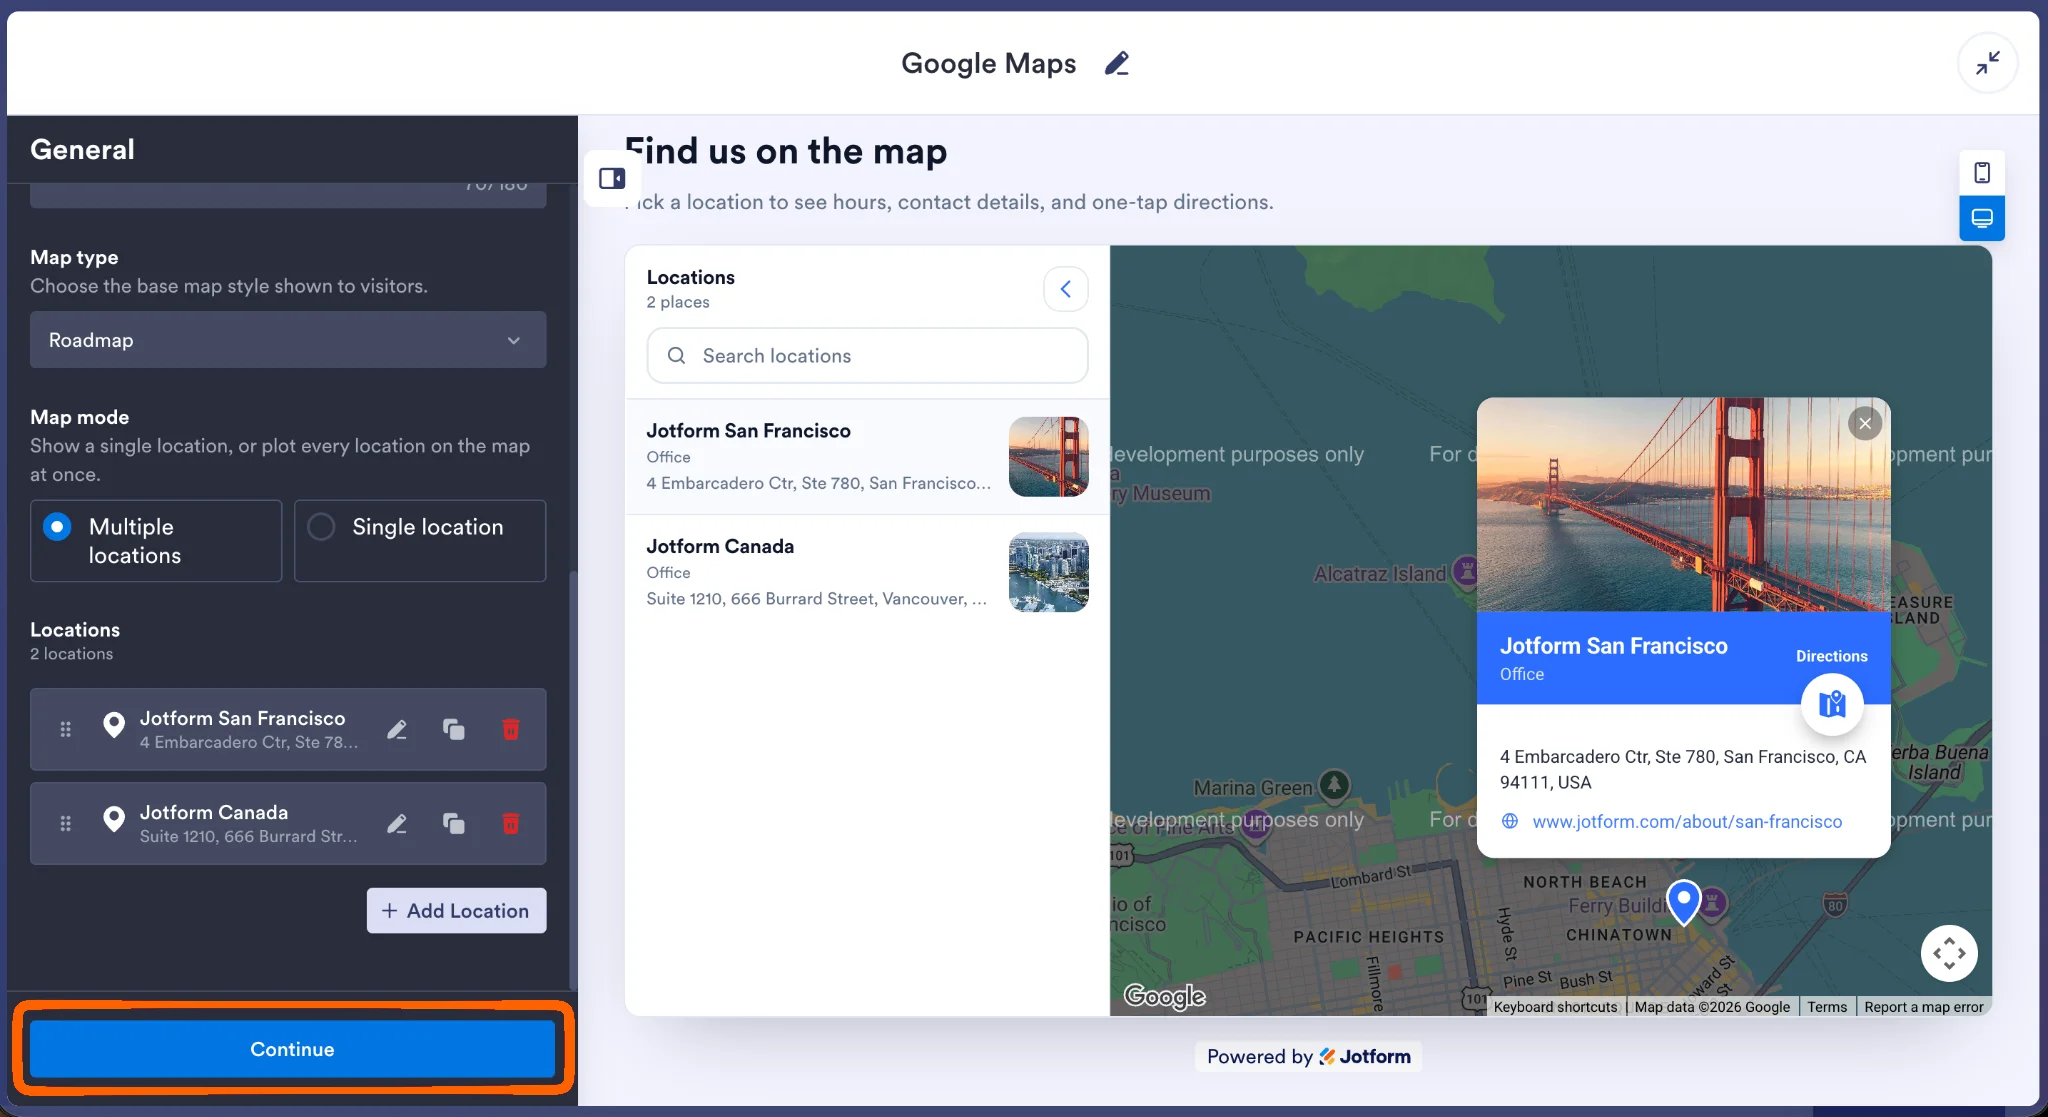
Task: Click the info card address 4 Embarcadero Ctr
Action: [1682, 769]
